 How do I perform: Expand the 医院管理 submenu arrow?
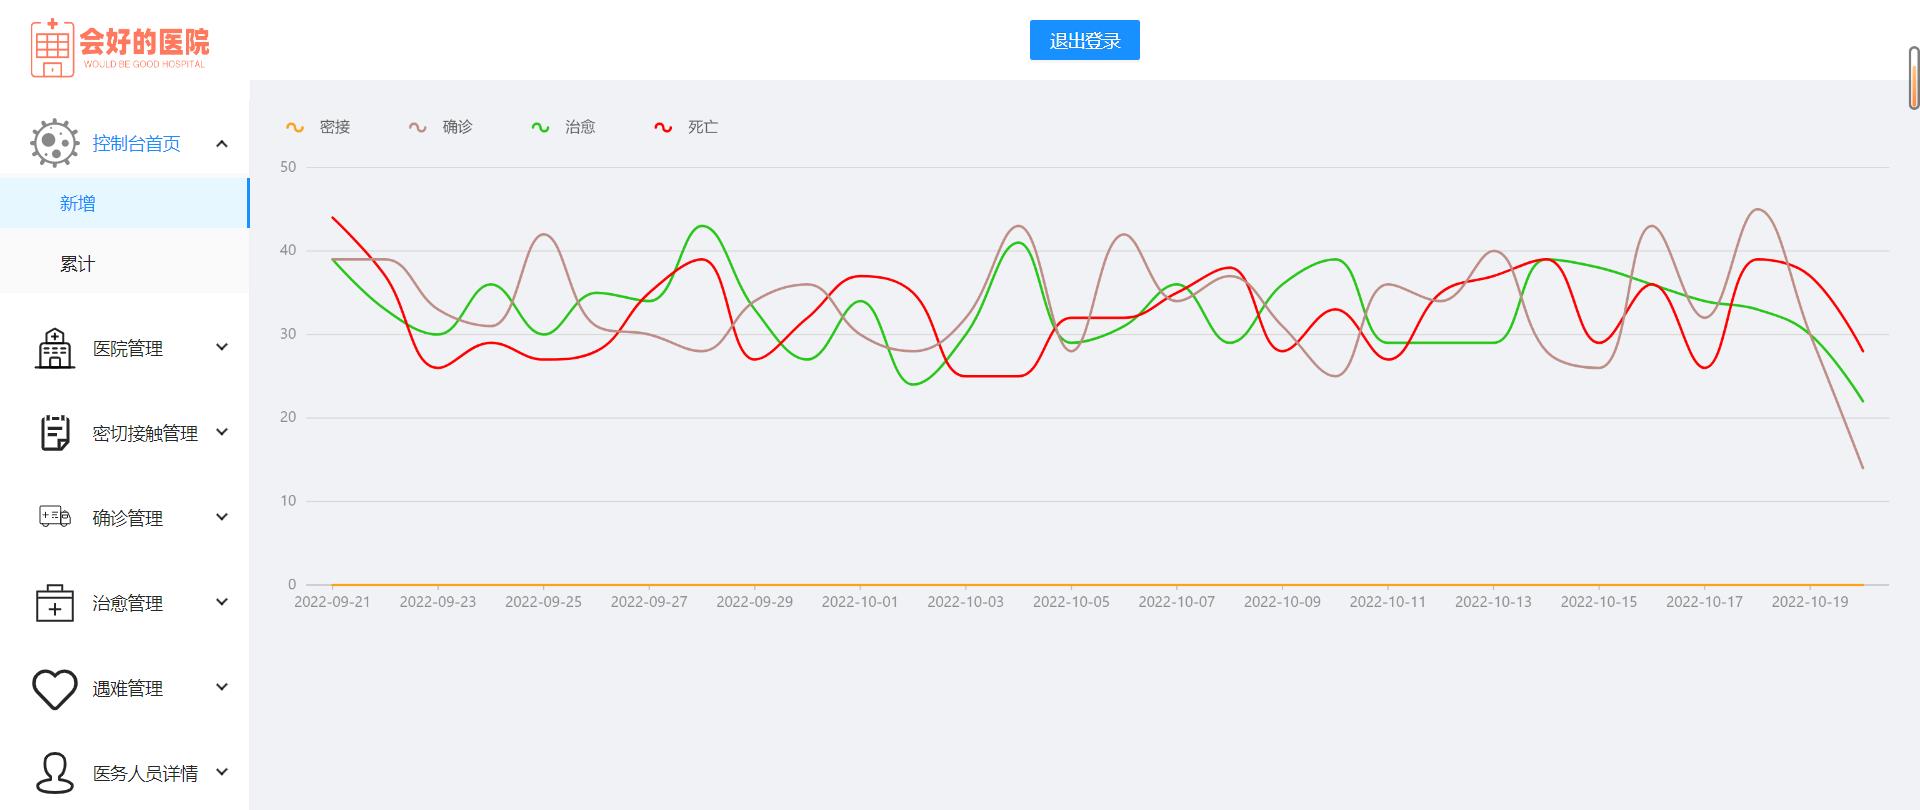(222, 347)
